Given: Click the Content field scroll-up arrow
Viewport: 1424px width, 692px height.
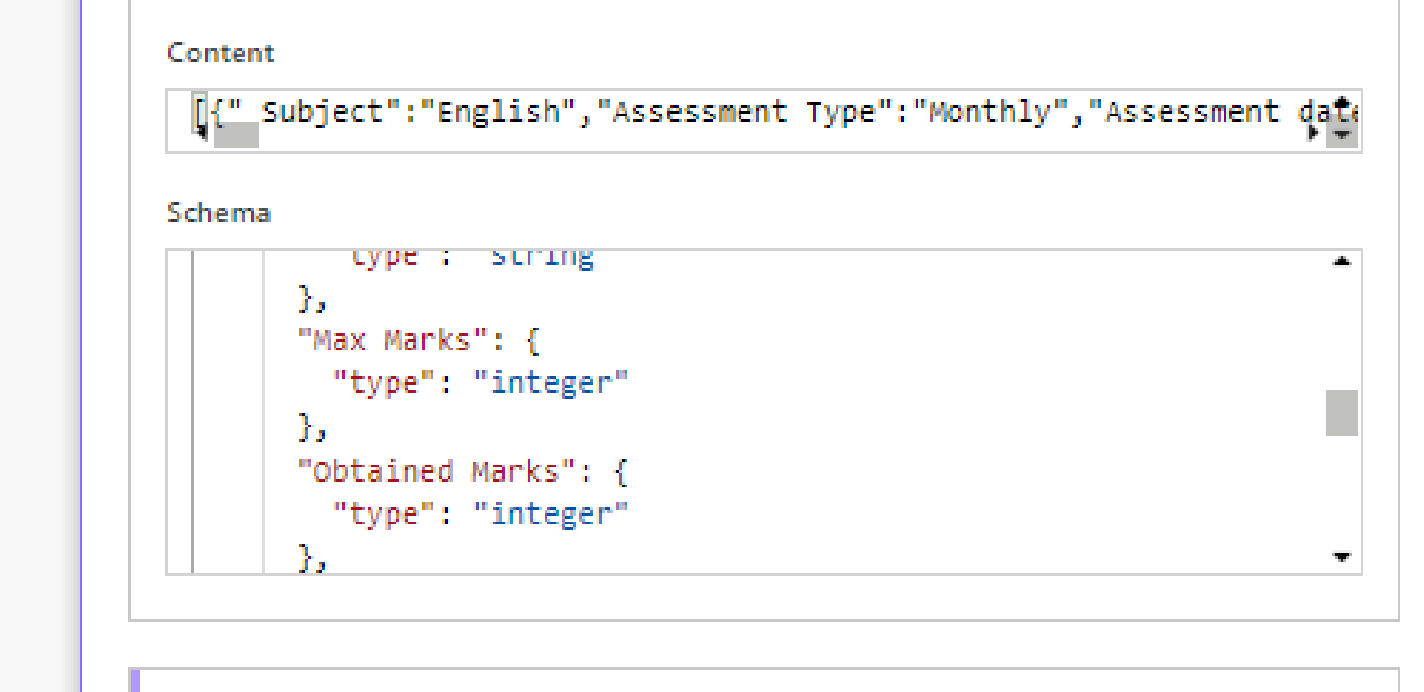Looking at the screenshot, I should 1342,102.
